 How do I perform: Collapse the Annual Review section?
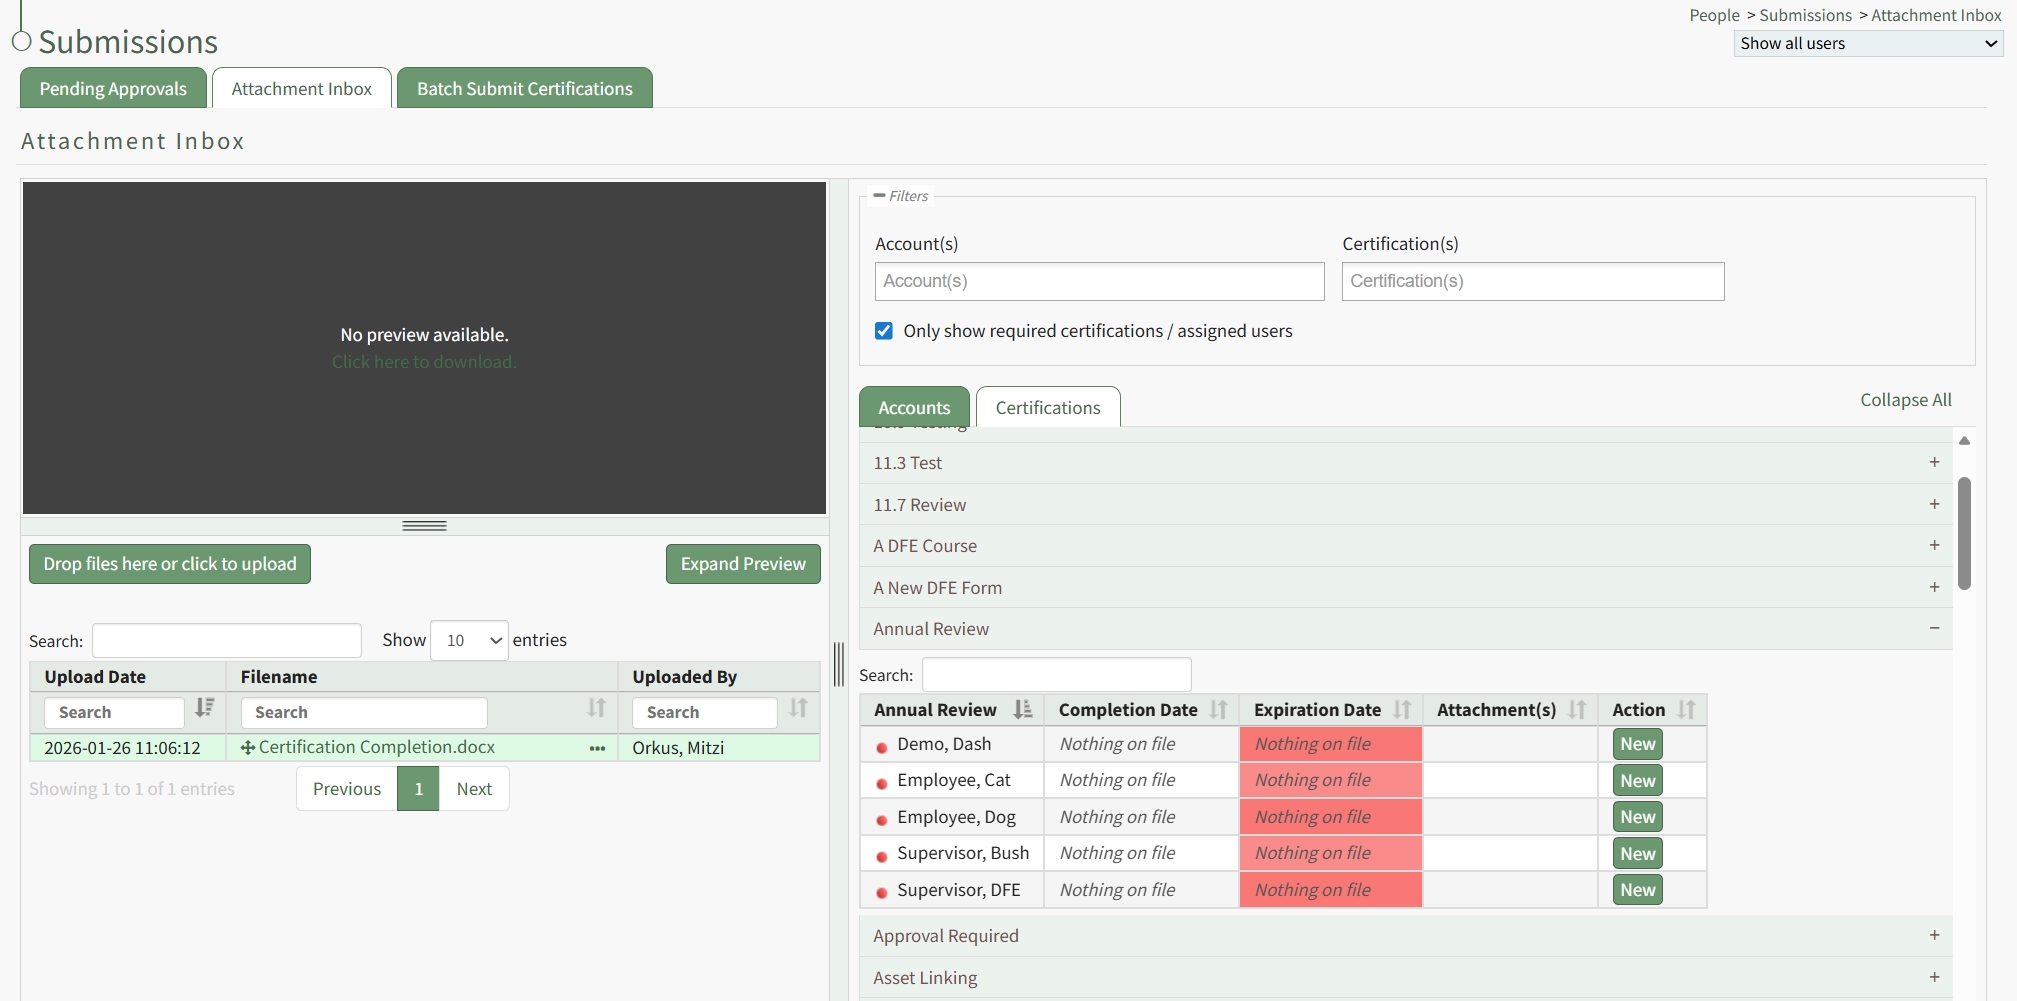point(1934,629)
